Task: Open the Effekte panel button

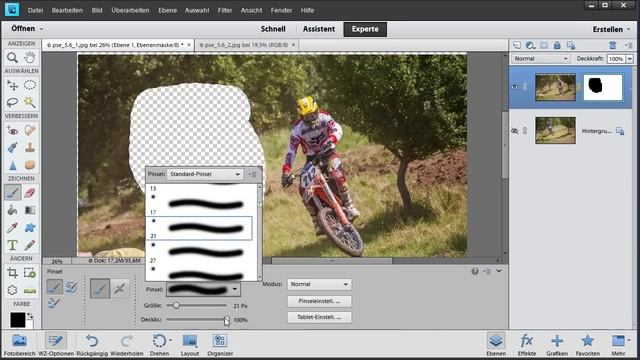Action: pos(527,344)
